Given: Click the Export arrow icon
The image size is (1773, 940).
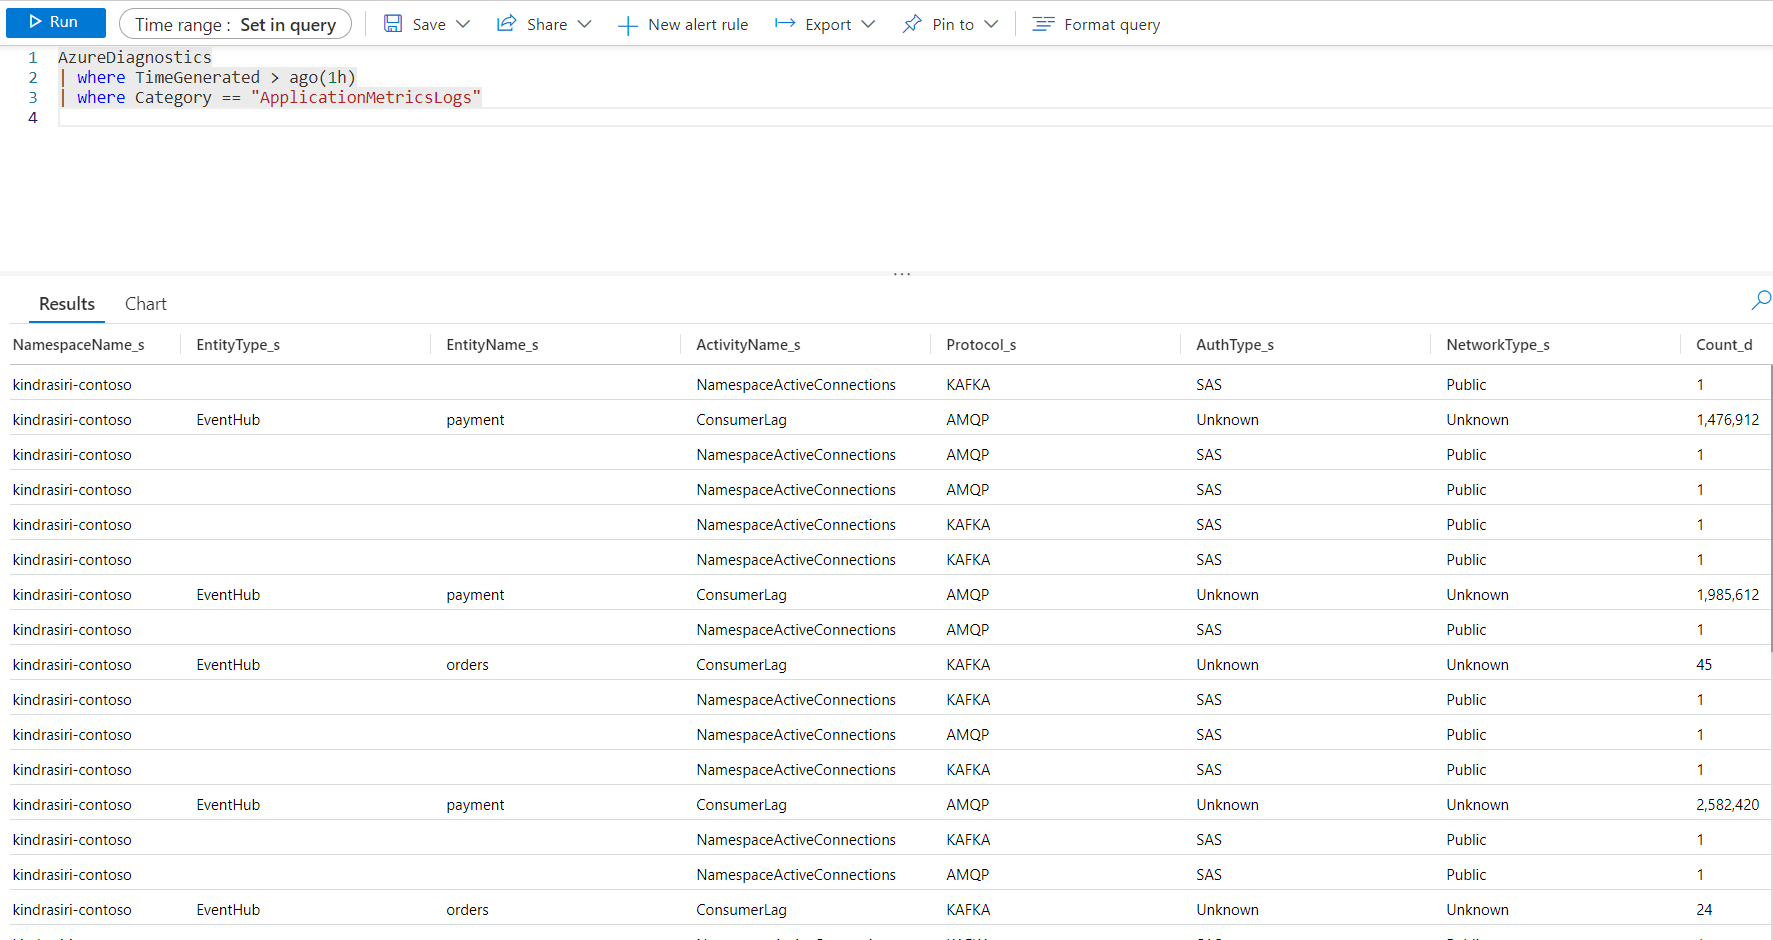Looking at the screenshot, I should point(785,24).
